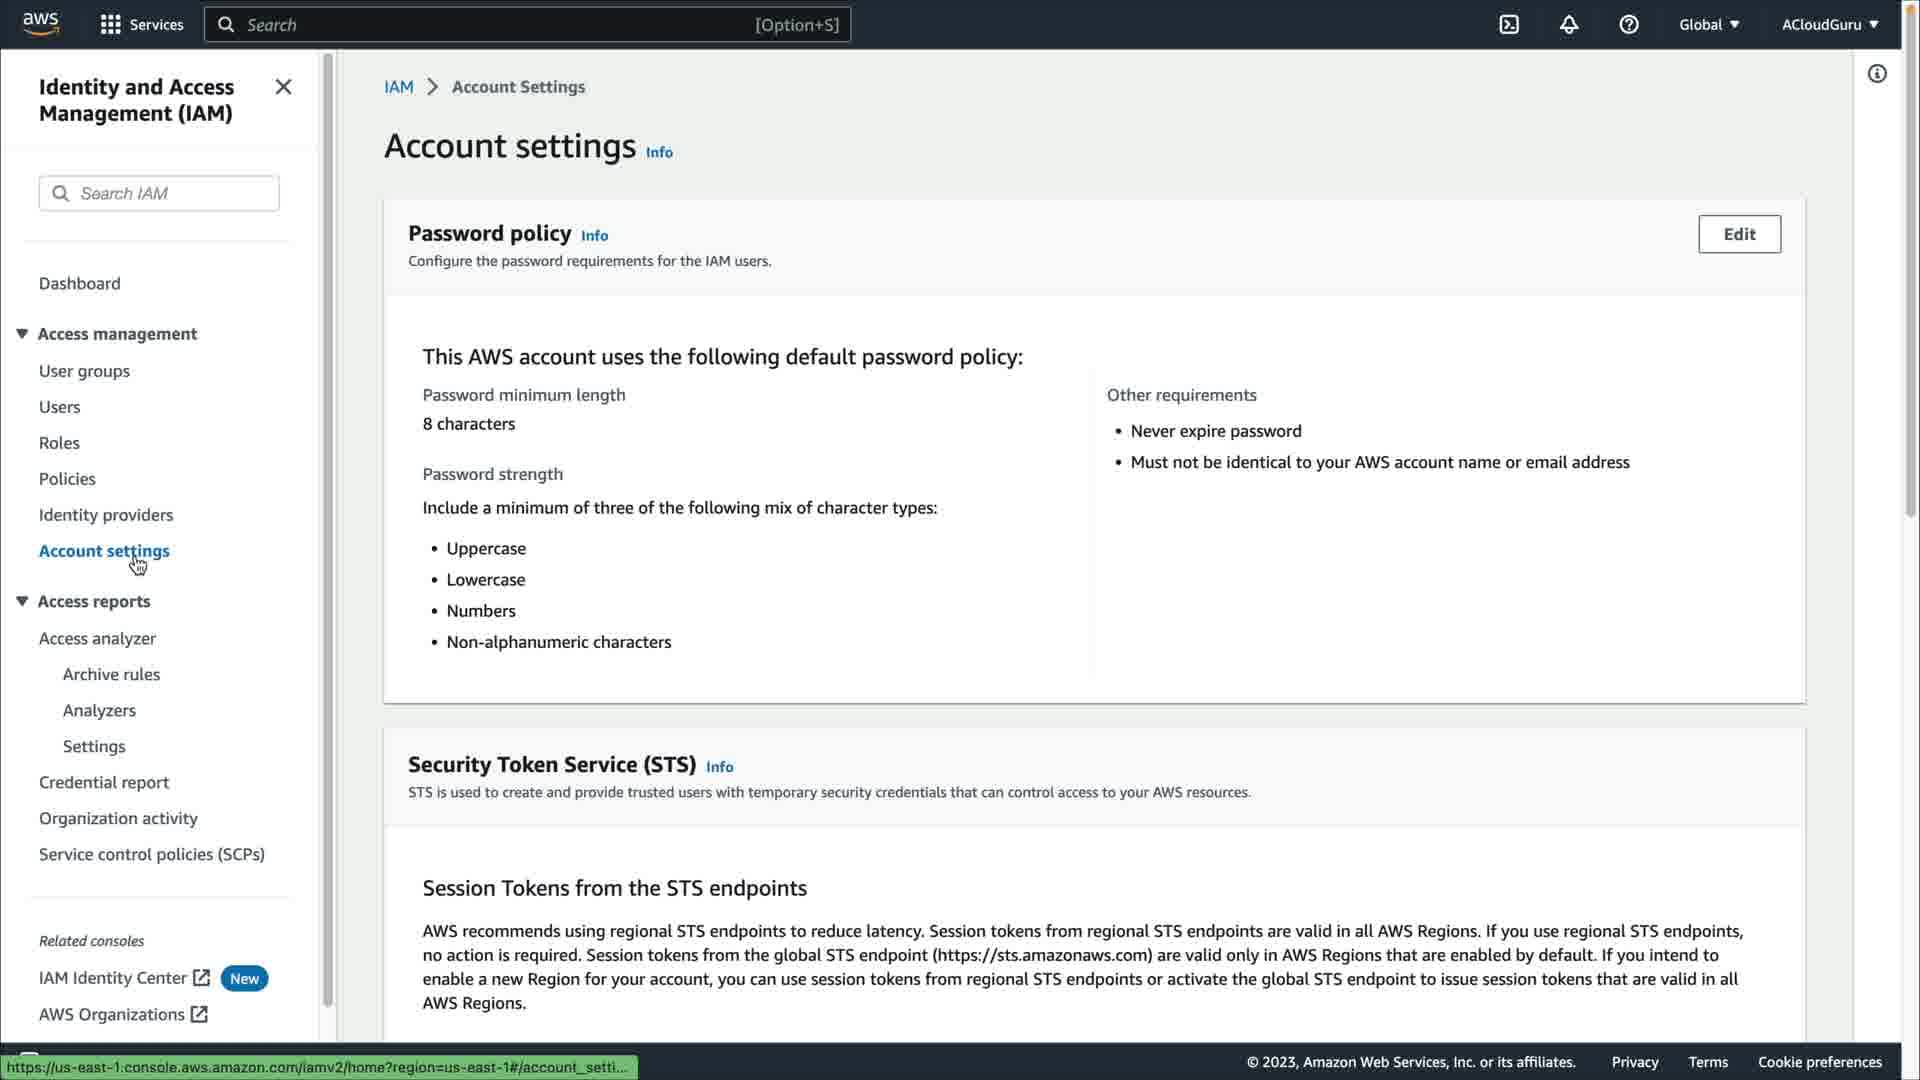Open the Services grid menu
Viewport: 1920px width, 1080px height.
141,25
